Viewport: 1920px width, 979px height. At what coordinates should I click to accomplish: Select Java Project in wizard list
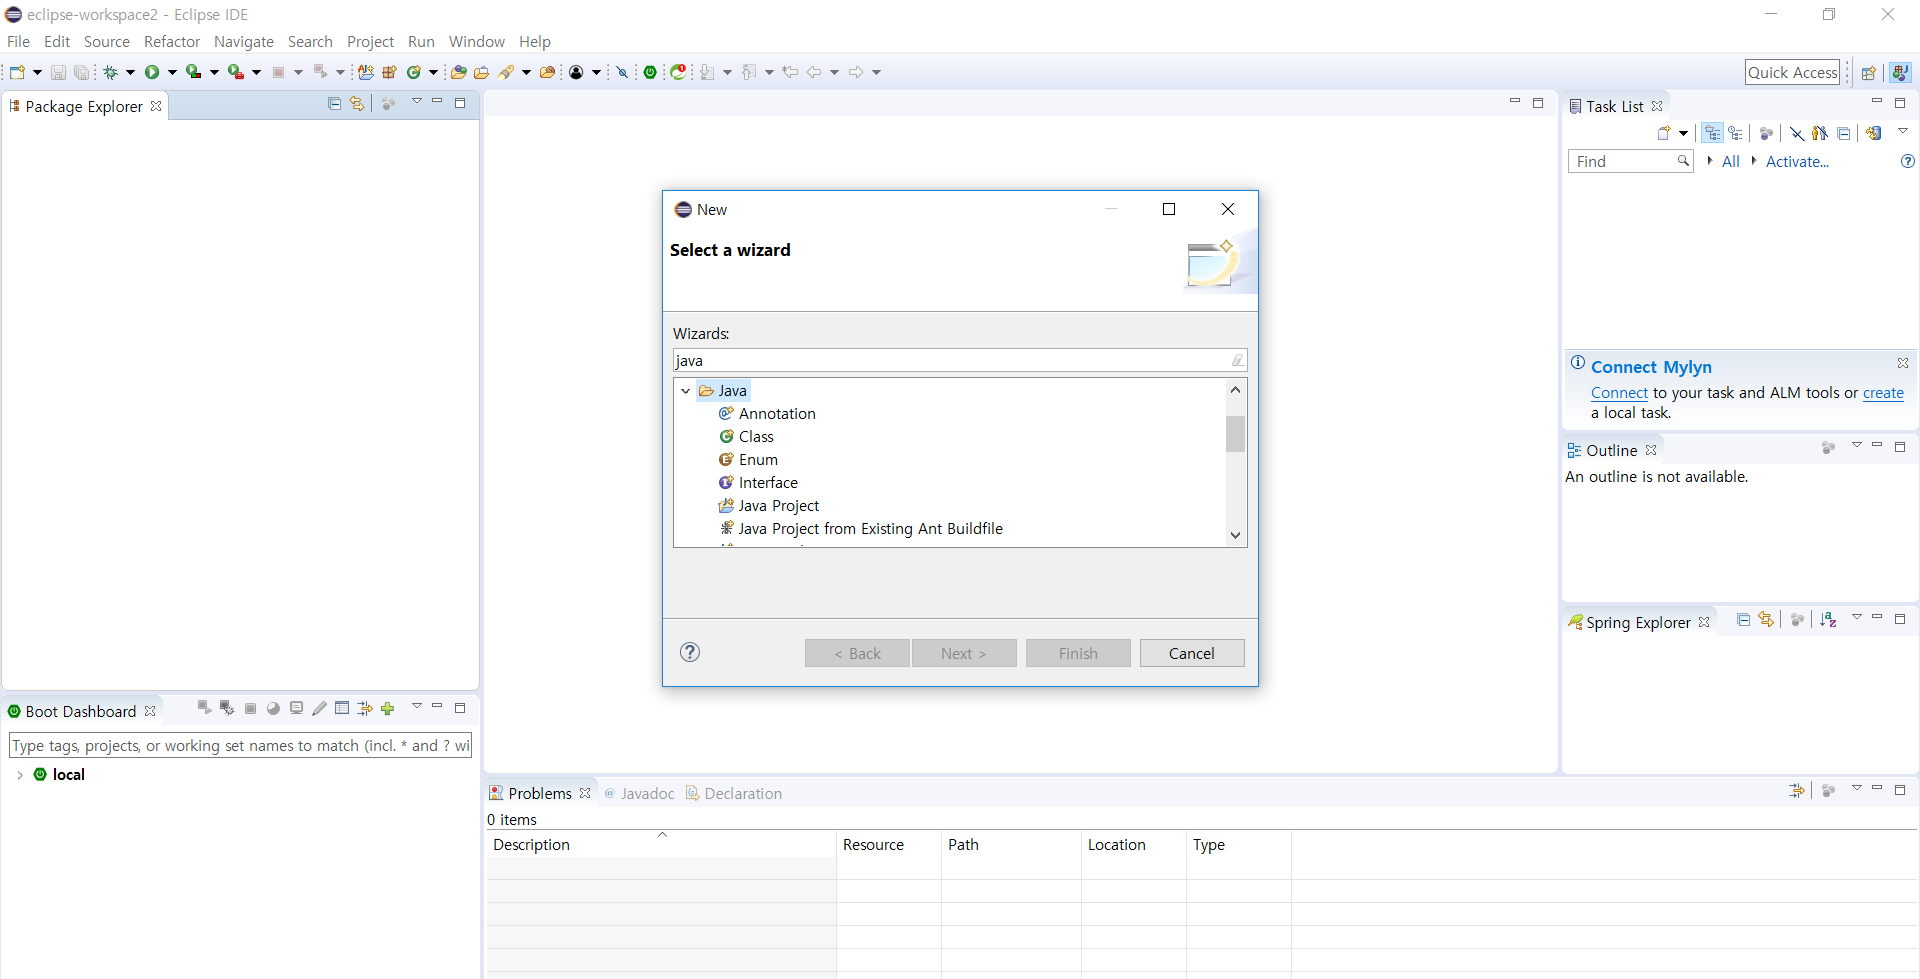click(778, 506)
